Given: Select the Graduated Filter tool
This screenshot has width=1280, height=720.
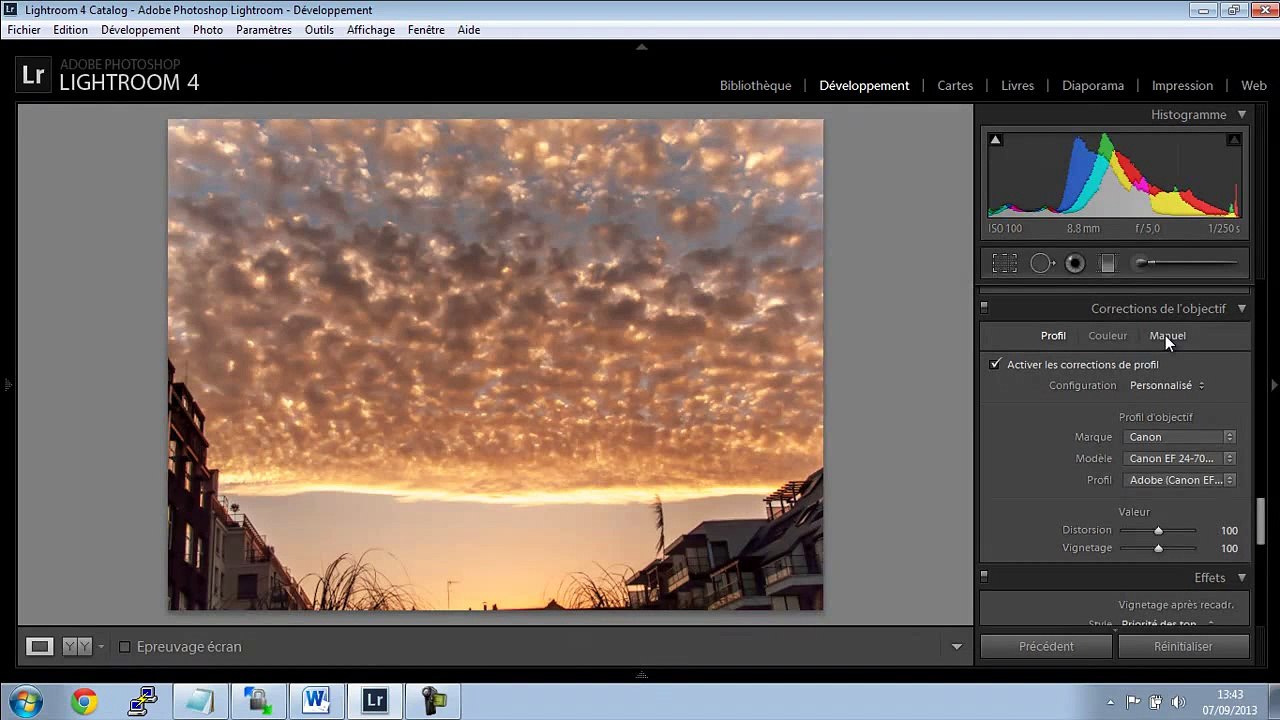Looking at the screenshot, I should pyautogui.click(x=1107, y=263).
